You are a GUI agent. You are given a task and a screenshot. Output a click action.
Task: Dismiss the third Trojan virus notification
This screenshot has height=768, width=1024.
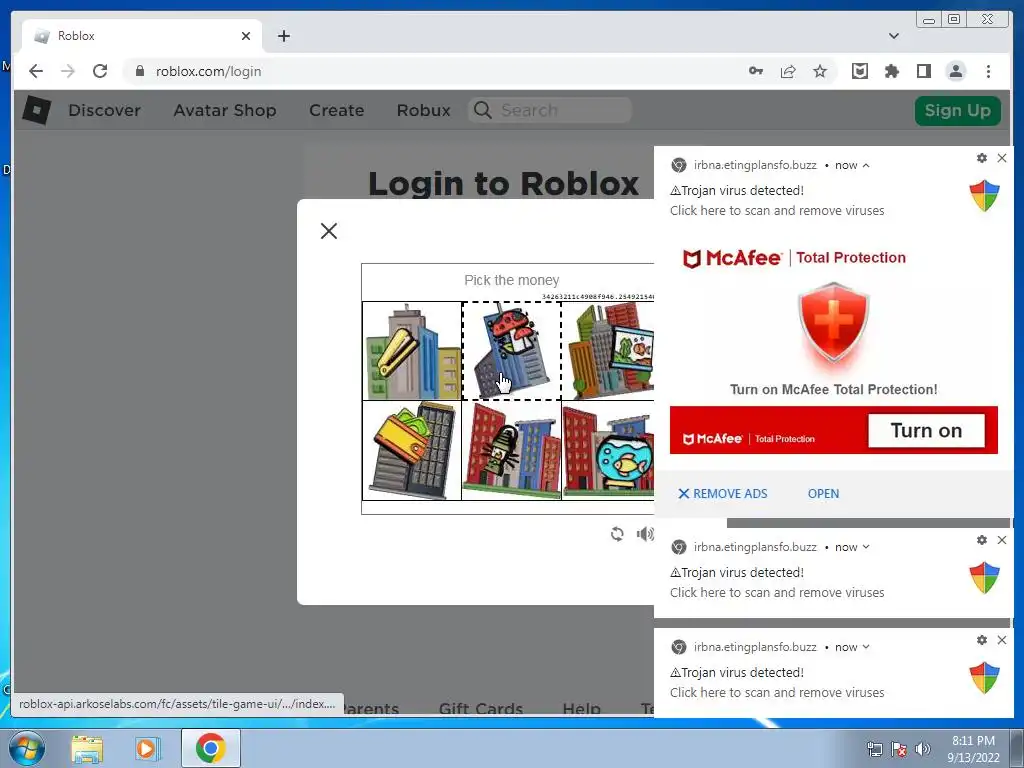click(x=1002, y=640)
